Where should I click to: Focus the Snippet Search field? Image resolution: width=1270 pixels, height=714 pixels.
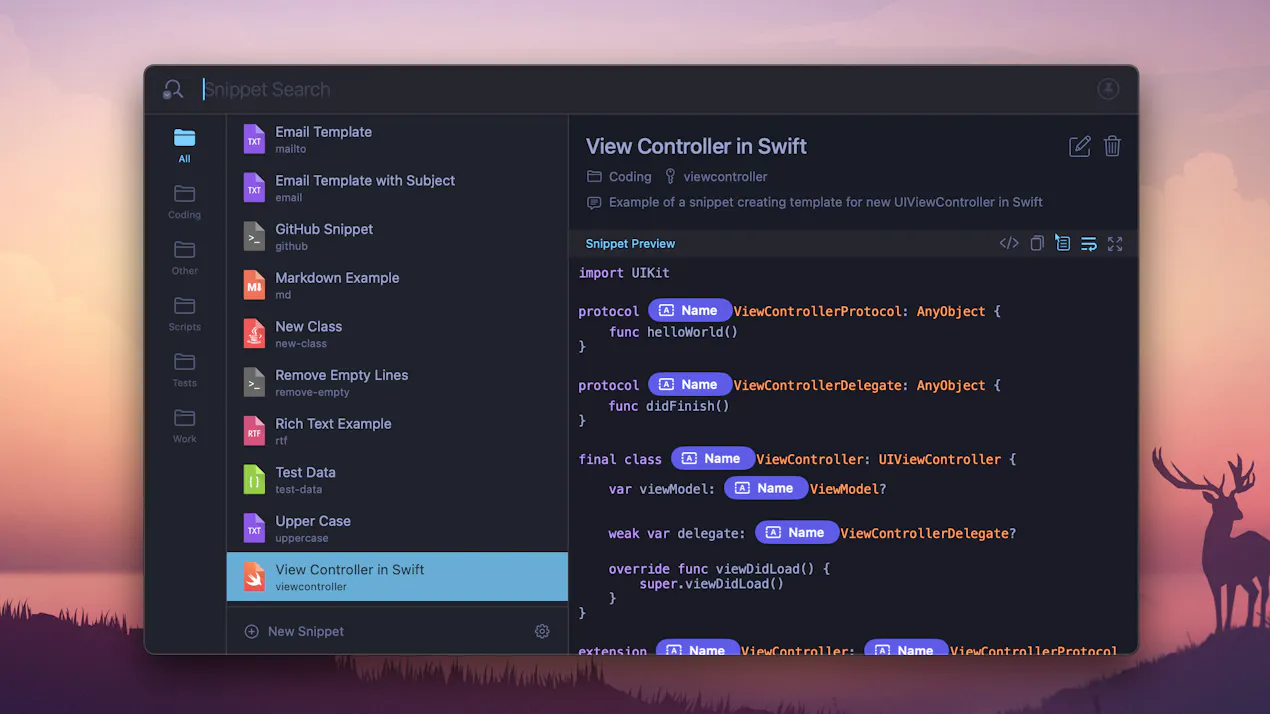point(640,90)
